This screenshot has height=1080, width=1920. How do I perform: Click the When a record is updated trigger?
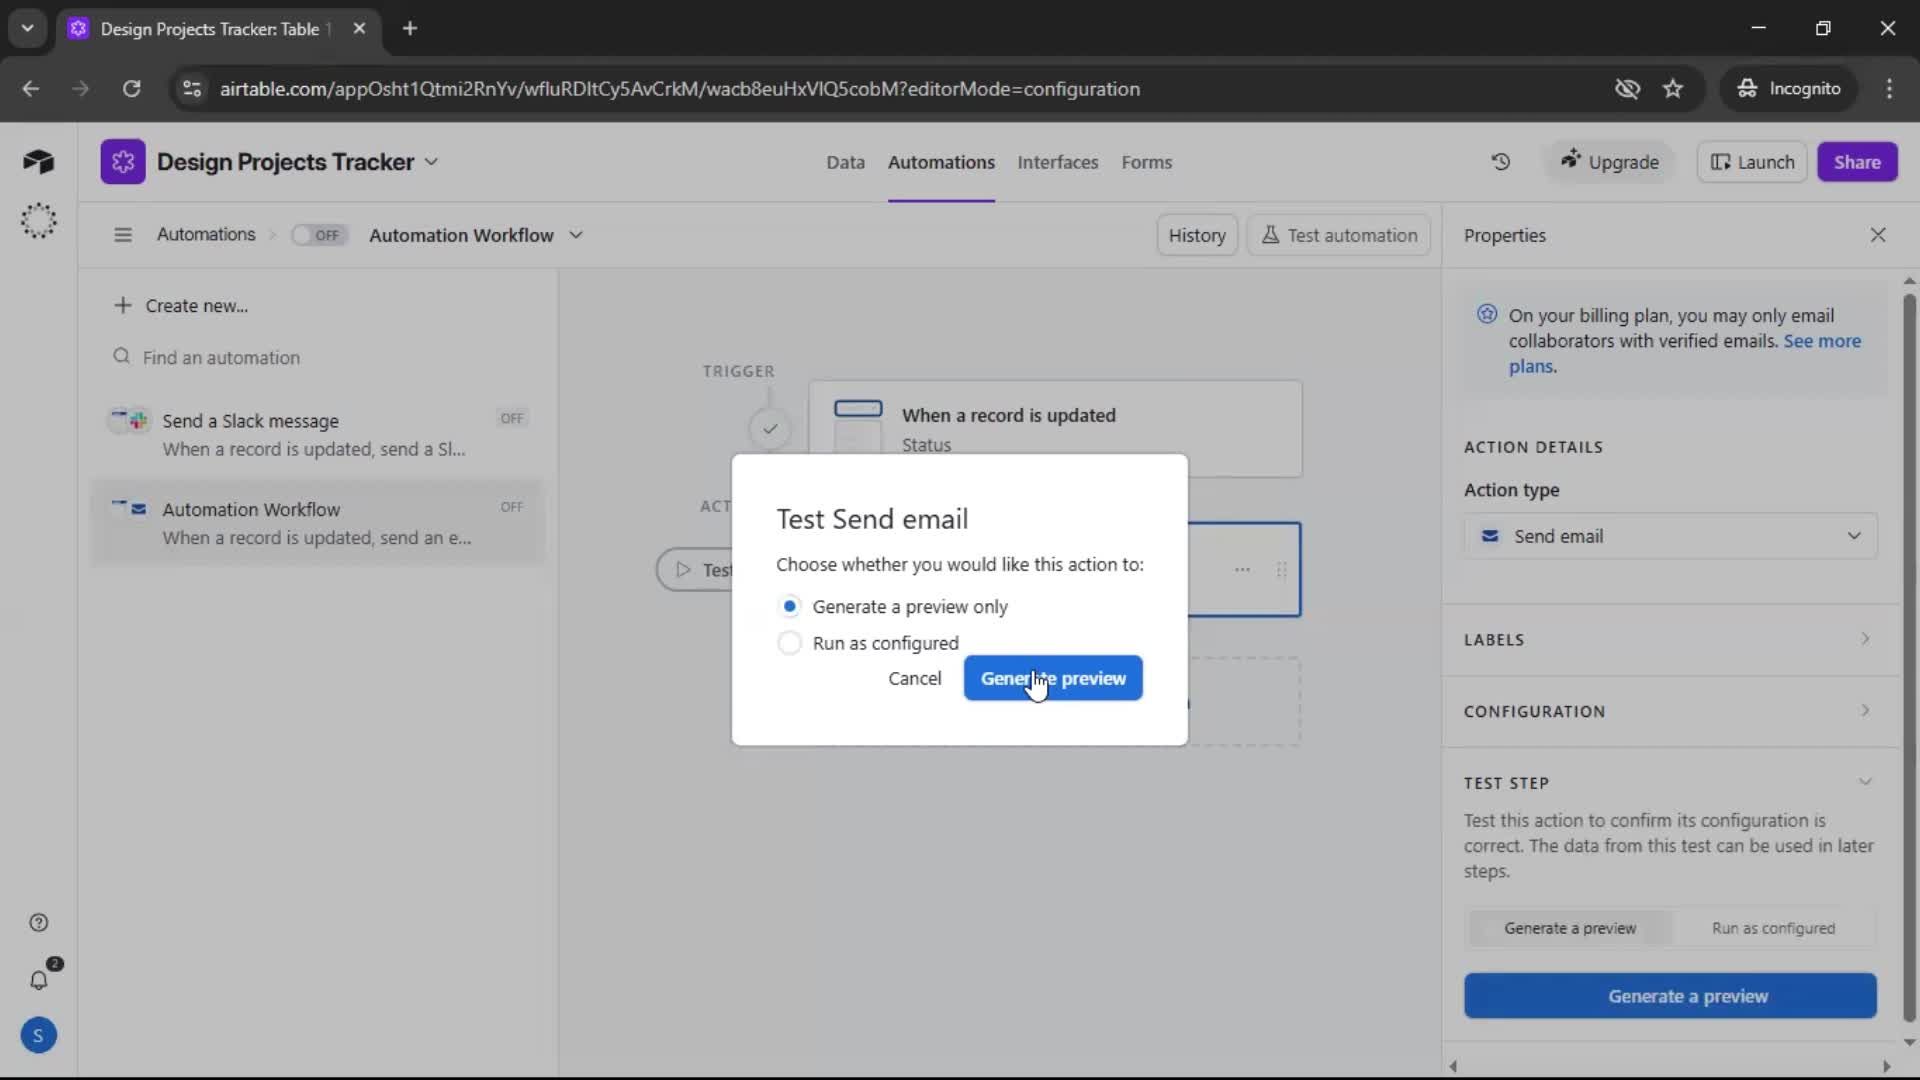(x=1055, y=429)
